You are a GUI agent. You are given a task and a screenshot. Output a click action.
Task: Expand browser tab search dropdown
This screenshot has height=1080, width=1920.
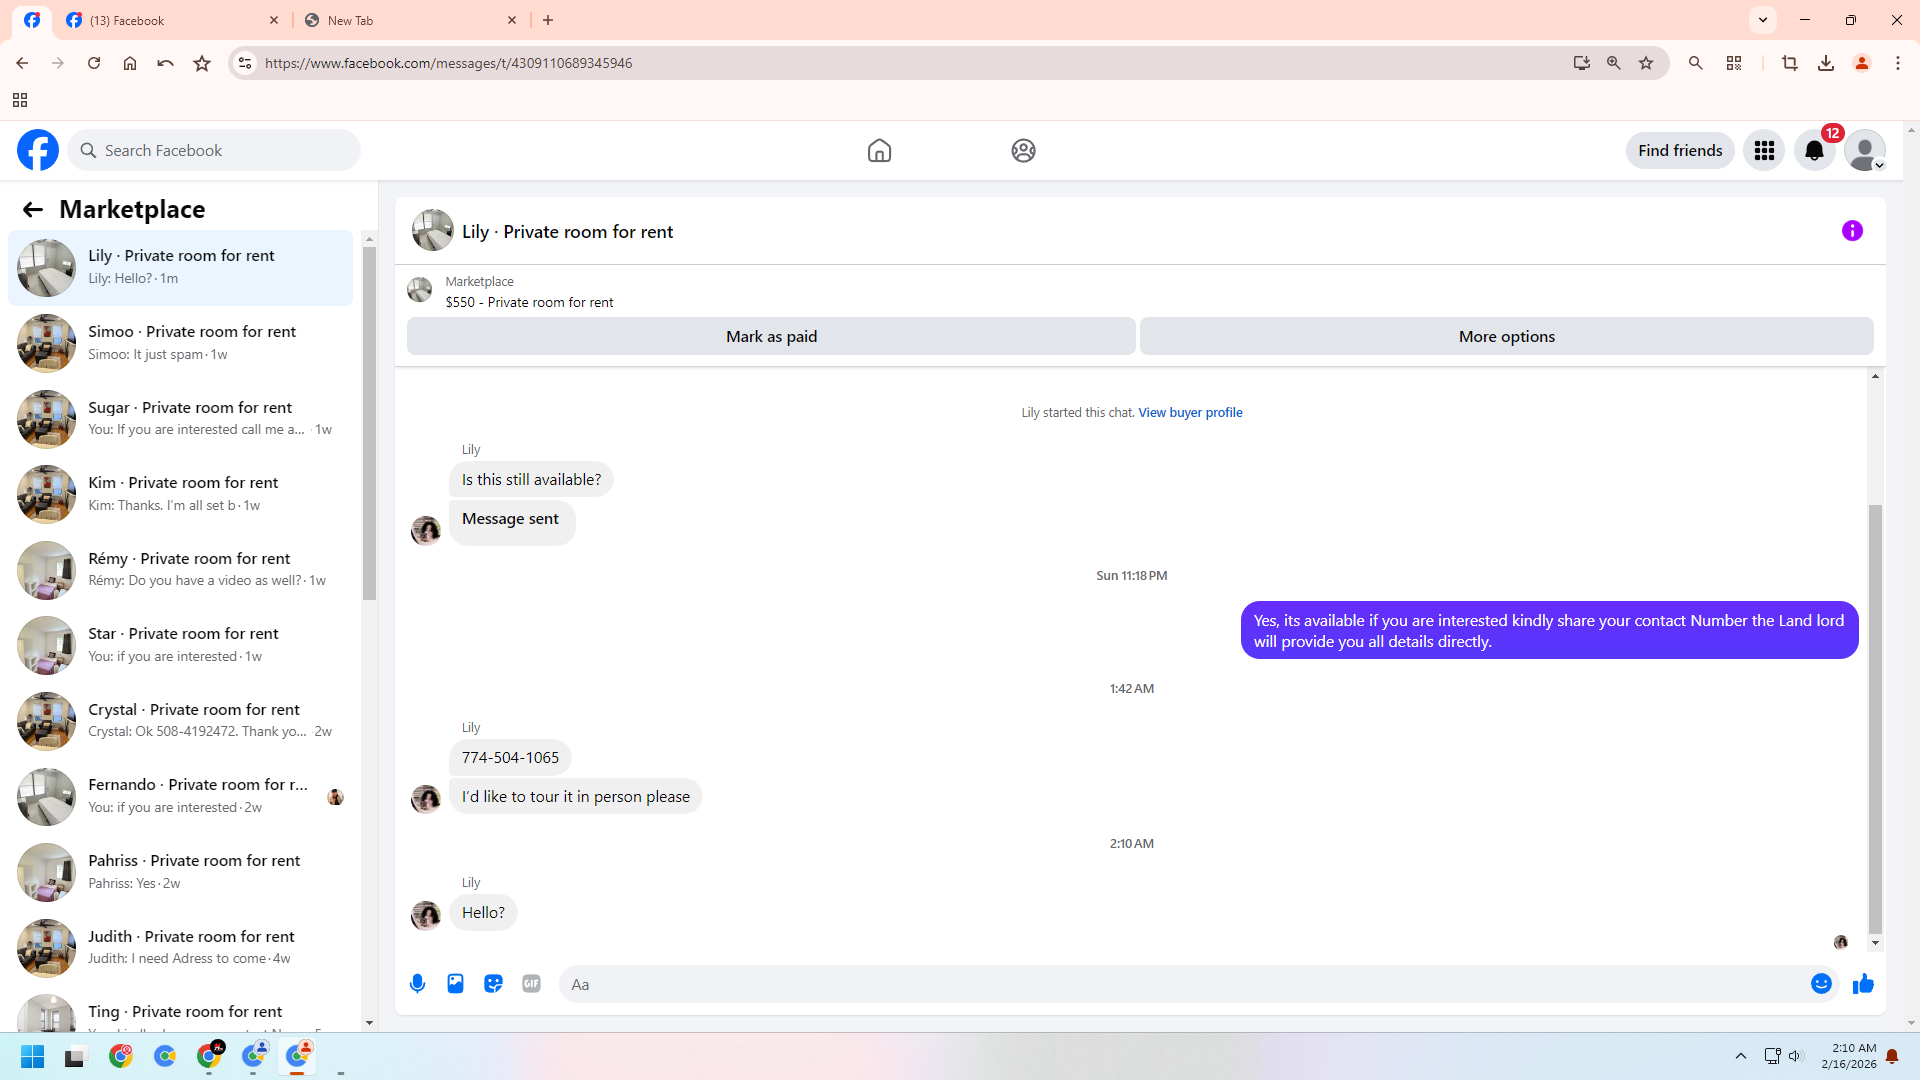coord(1763,20)
